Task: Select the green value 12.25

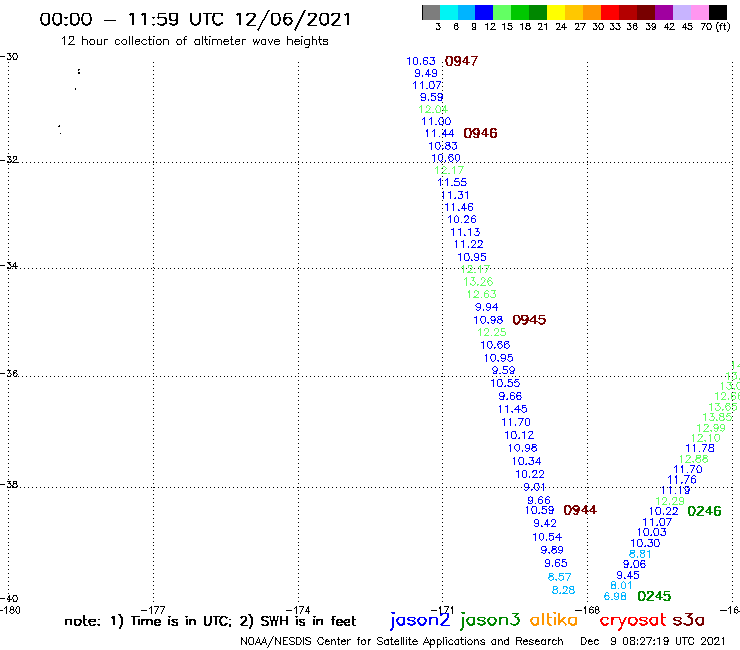Action: coord(491,332)
